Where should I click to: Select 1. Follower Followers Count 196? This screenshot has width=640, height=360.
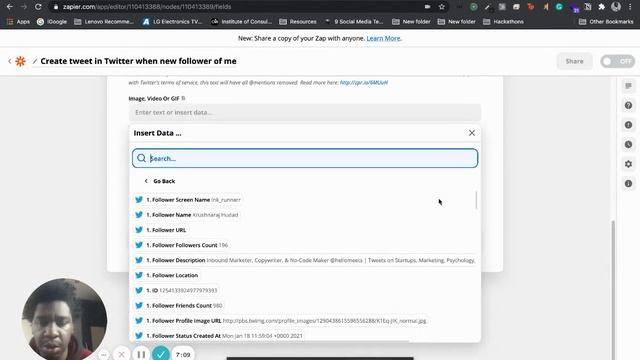182,245
